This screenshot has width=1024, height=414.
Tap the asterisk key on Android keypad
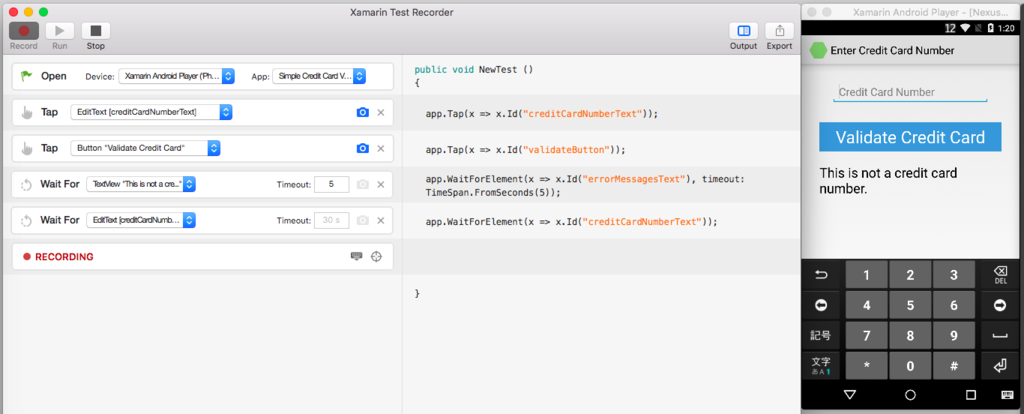(x=867, y=366)
